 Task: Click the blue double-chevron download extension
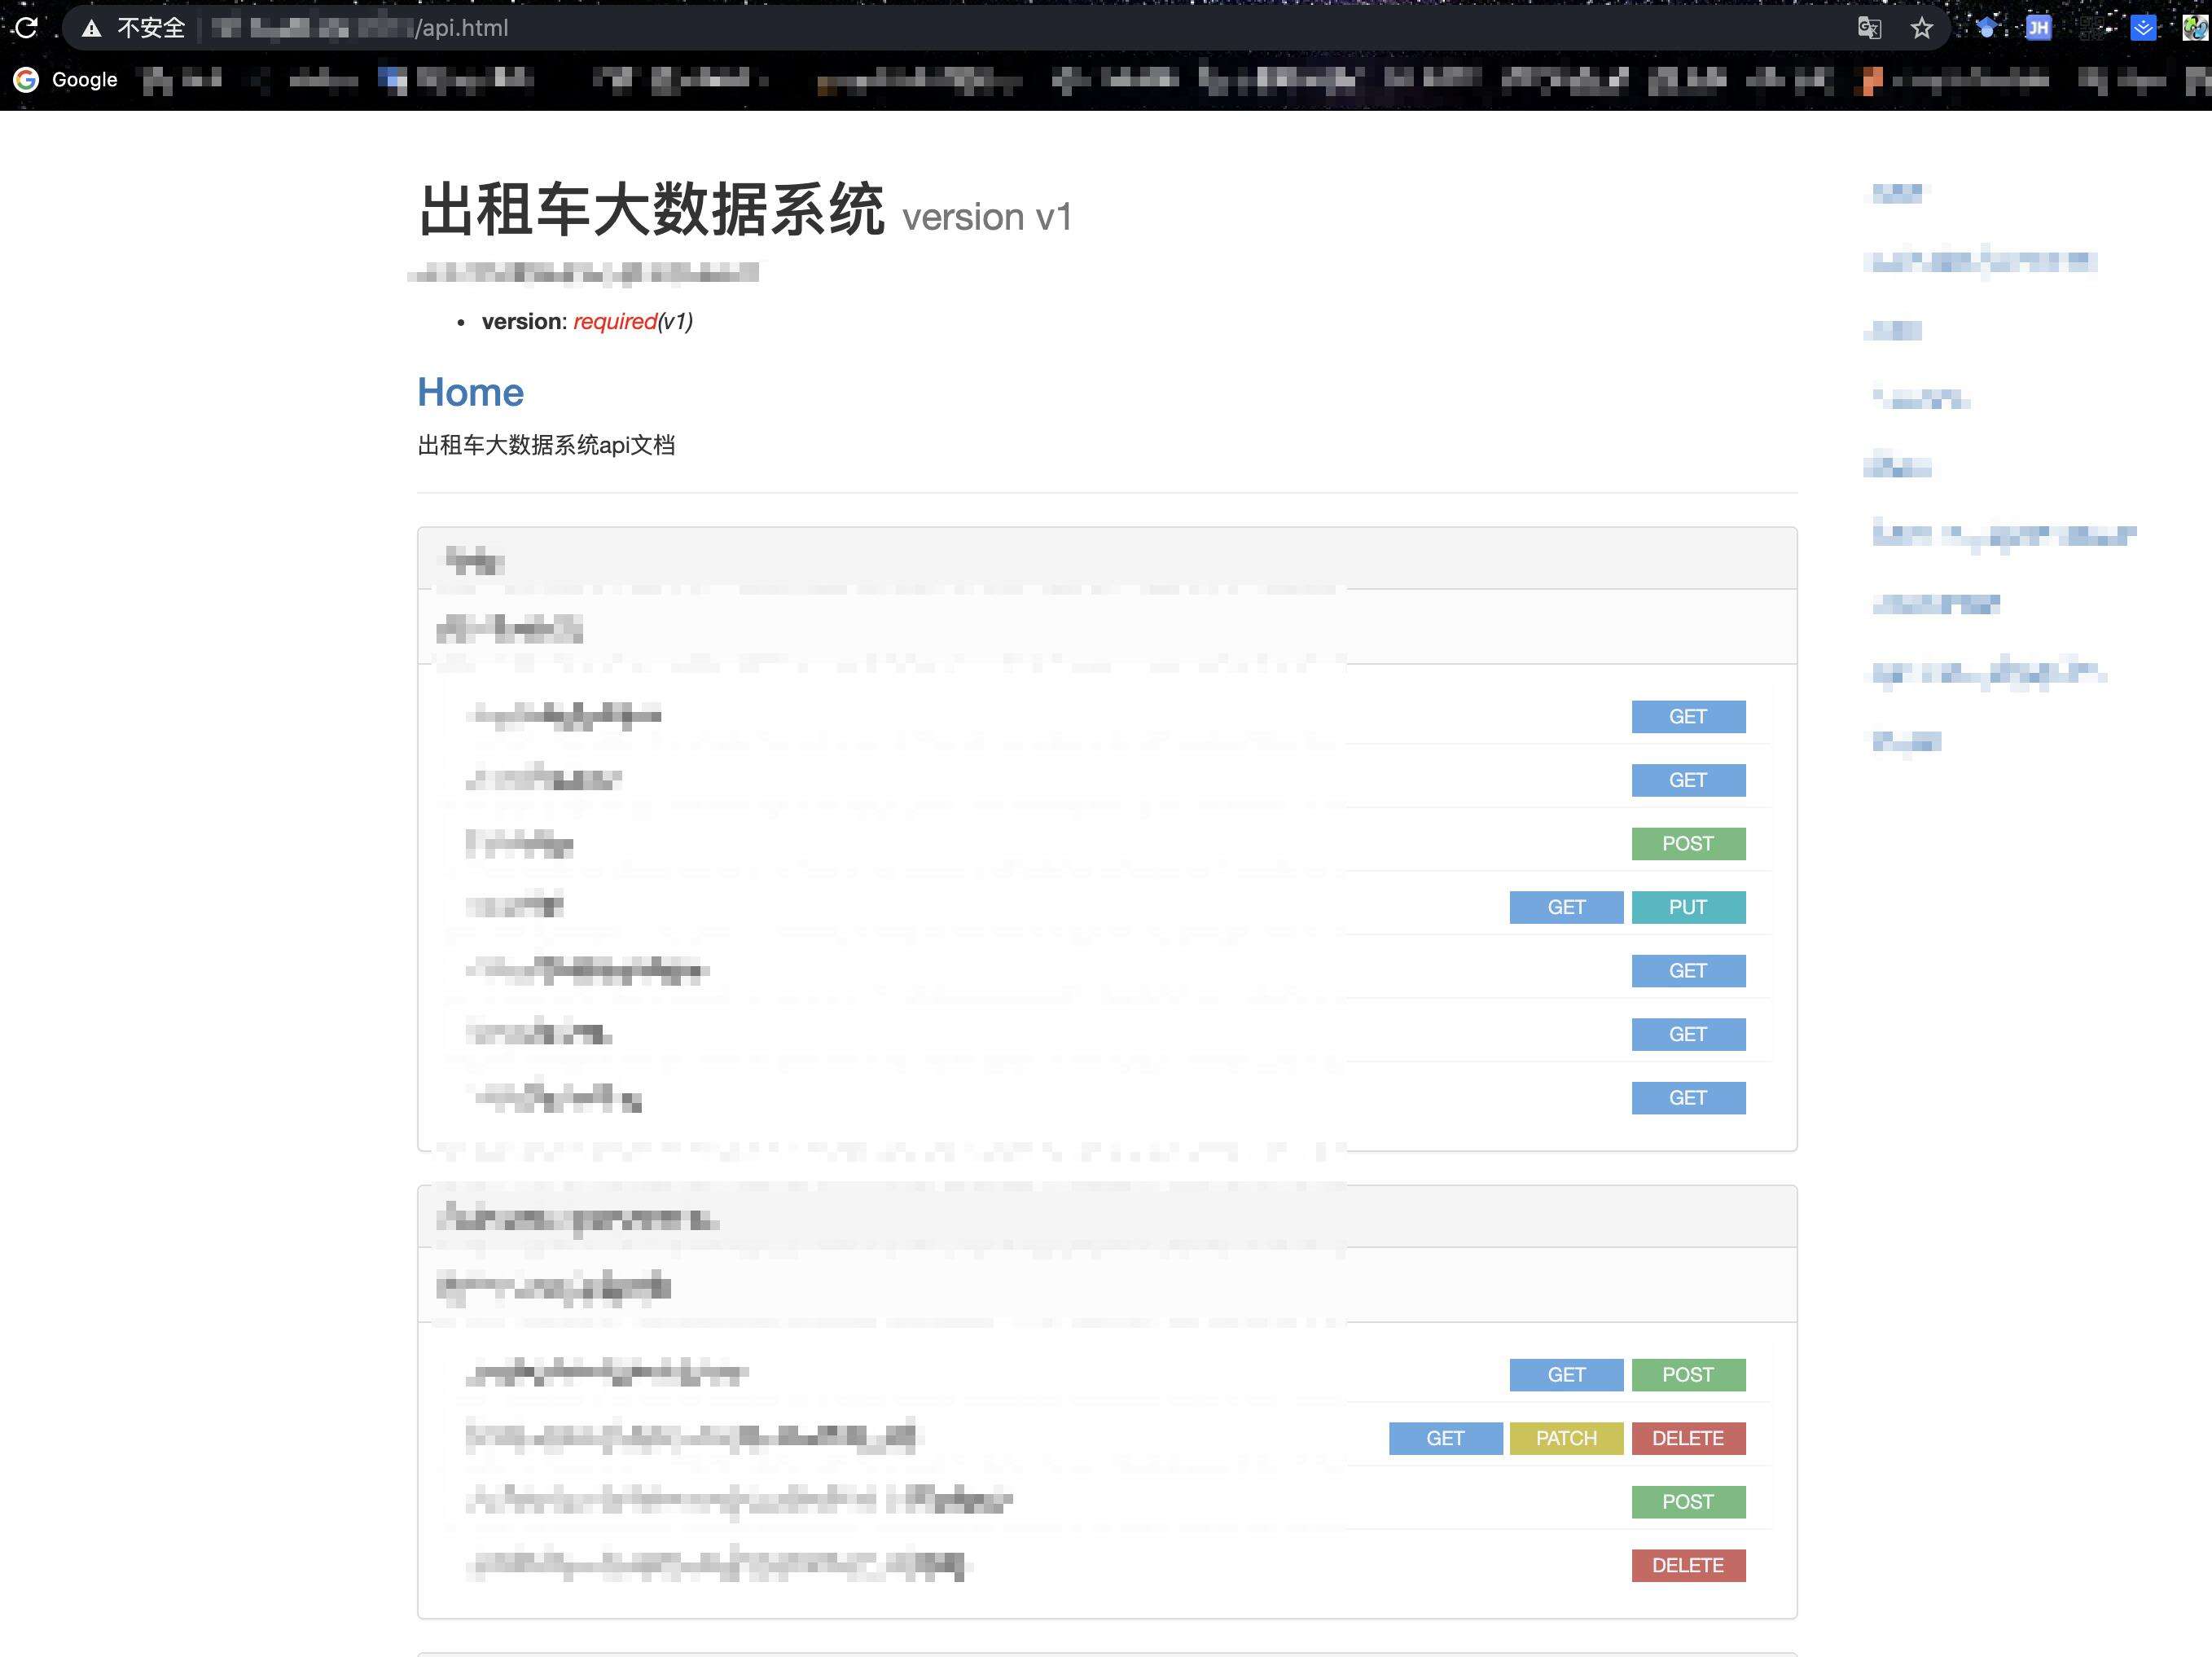point(2142,28)
